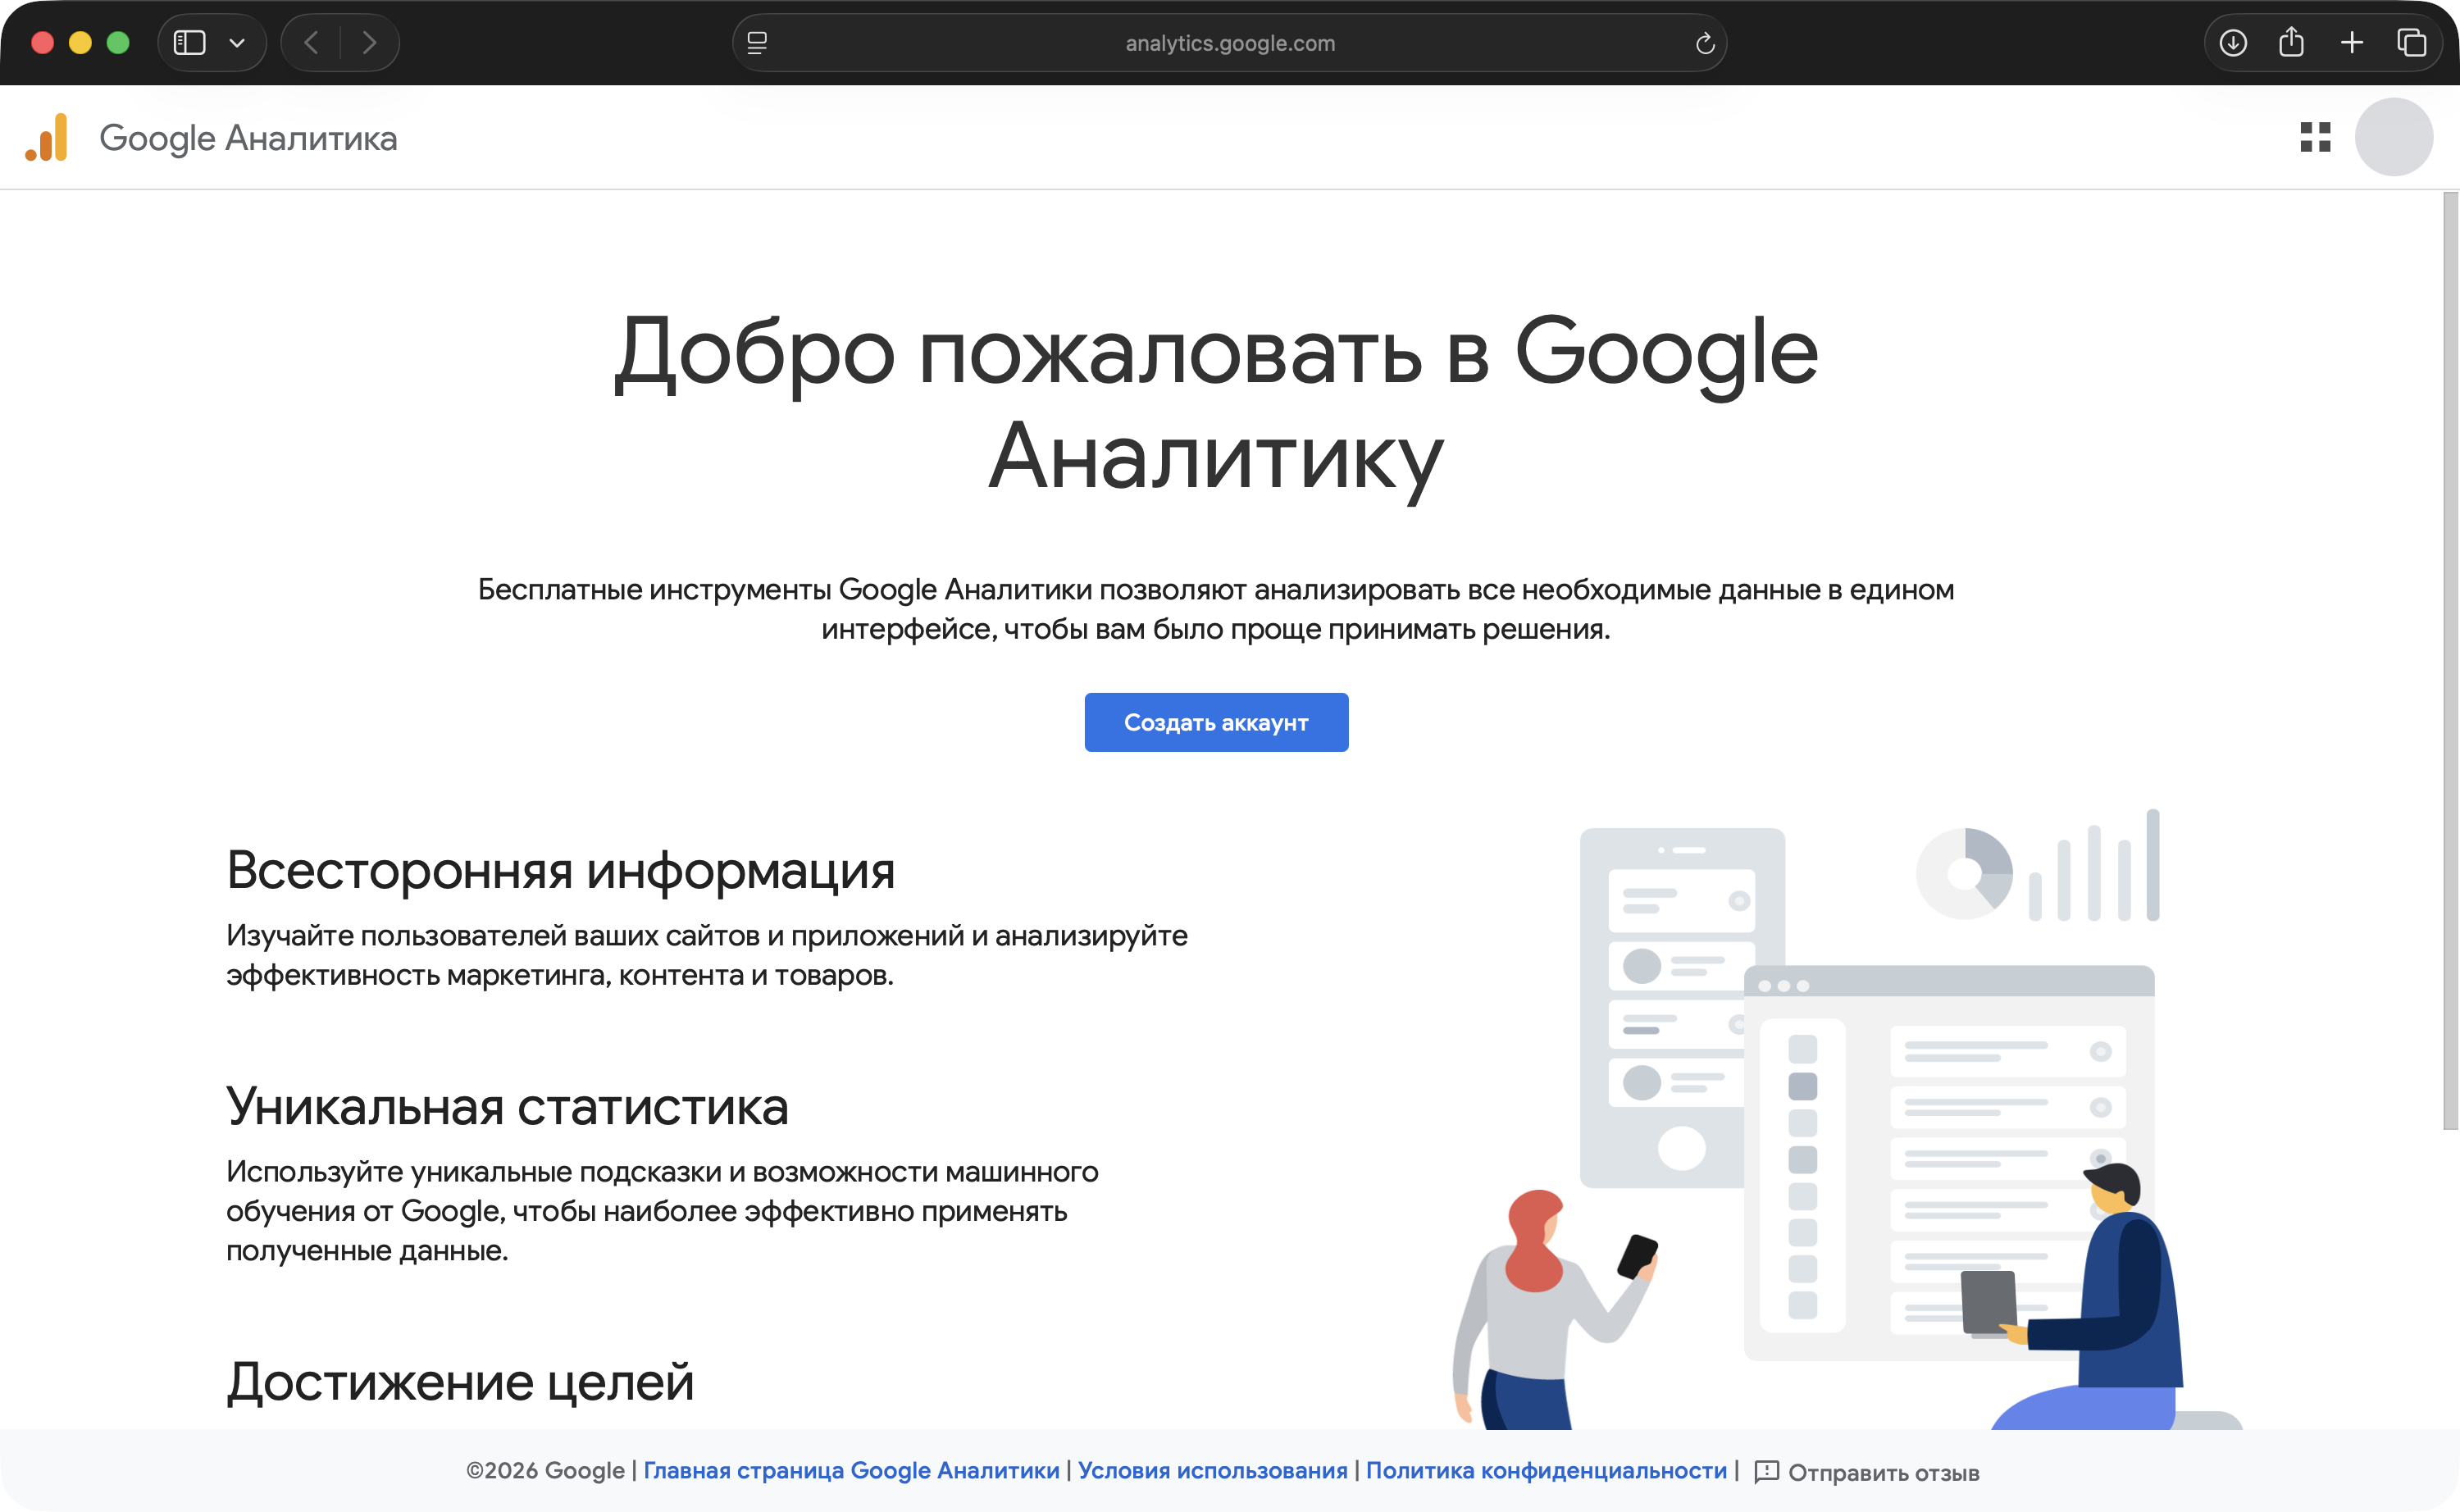Click the Создать аккаунт button
Image resolution: width=2460 pixels, height=1512 pixels.
pyautogui.click(x=1216, y=722)
